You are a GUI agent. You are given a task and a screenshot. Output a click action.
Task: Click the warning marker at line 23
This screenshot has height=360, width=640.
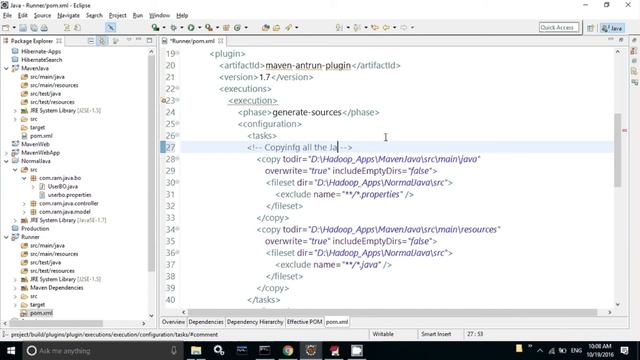(x=163, y=100)
